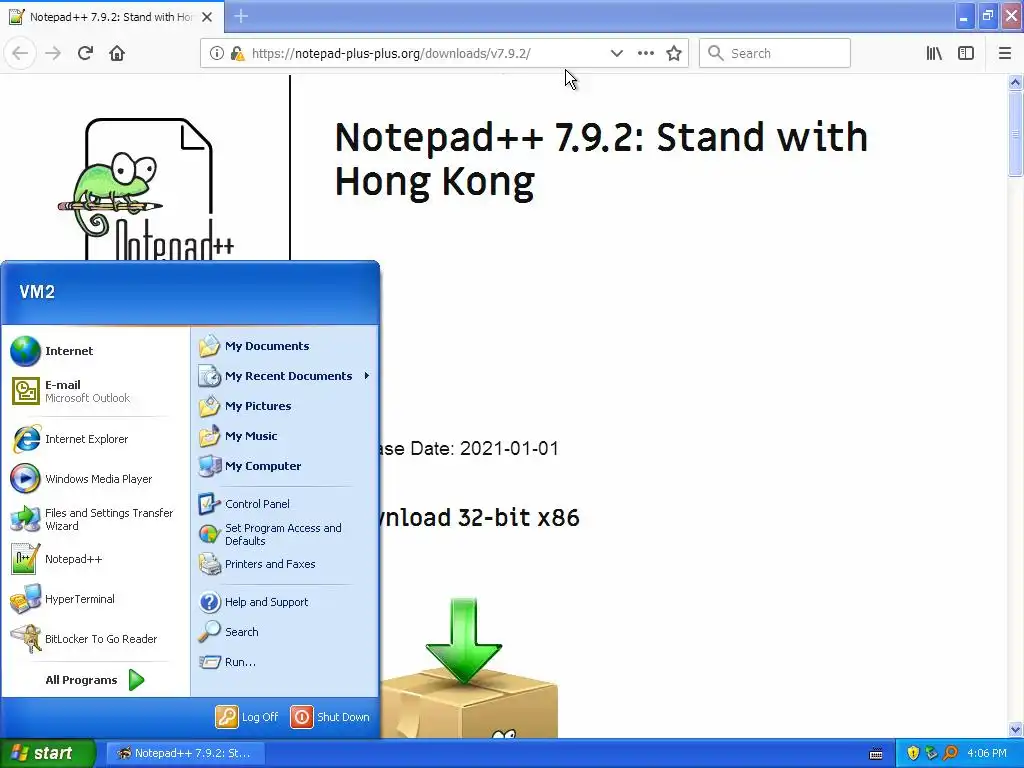
Task: Show address bar history dropdown arrow
Action: coord(616,53)
